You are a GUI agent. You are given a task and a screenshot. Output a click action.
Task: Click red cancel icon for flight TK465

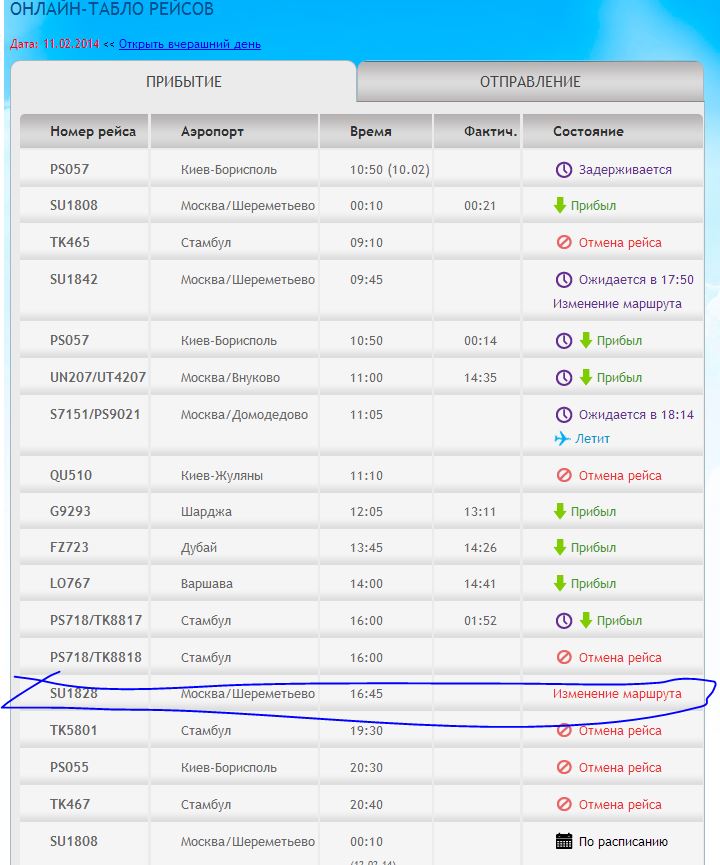pos(563,243)
